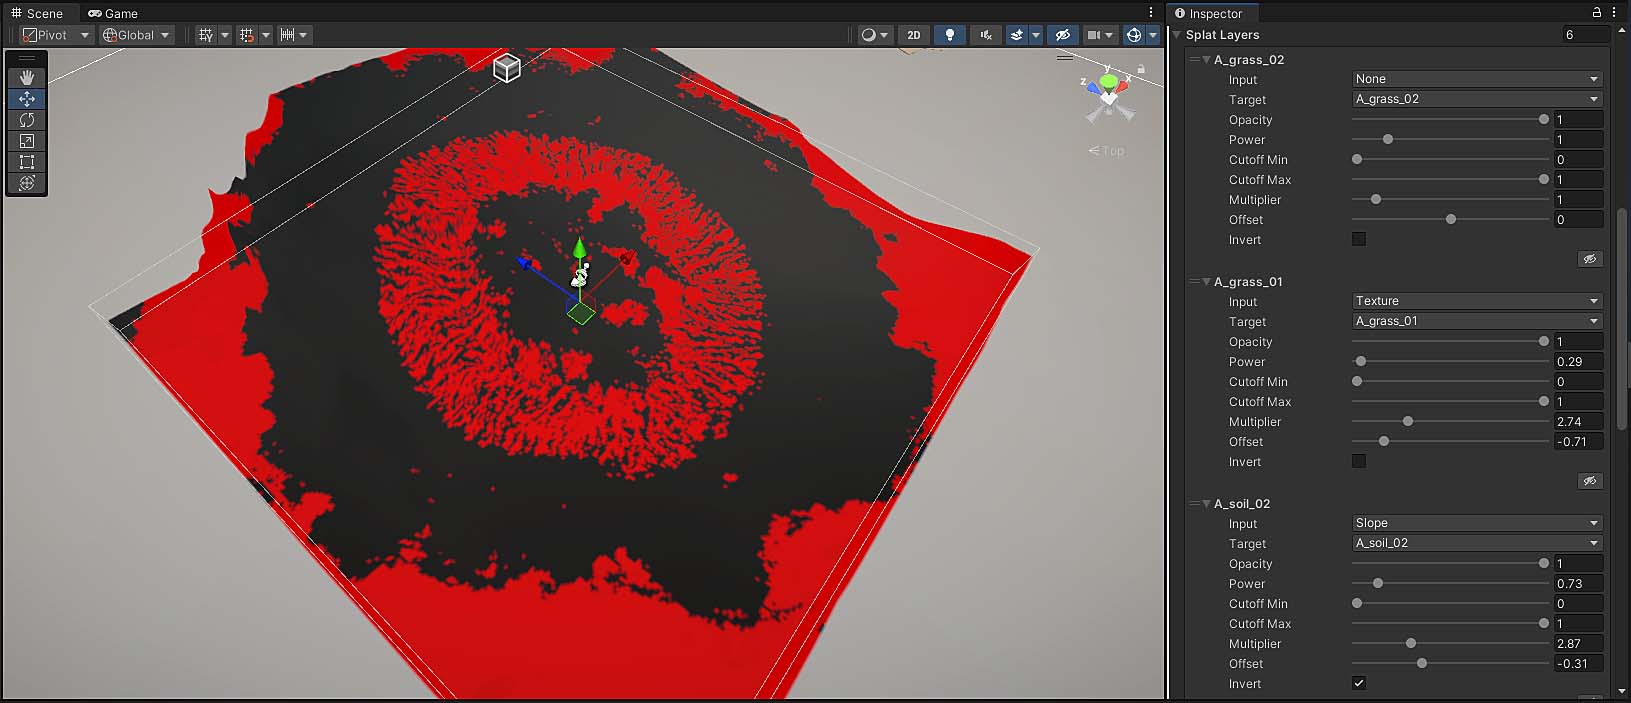
Task: Select the Rect transform tool
Action: point(27,162)
